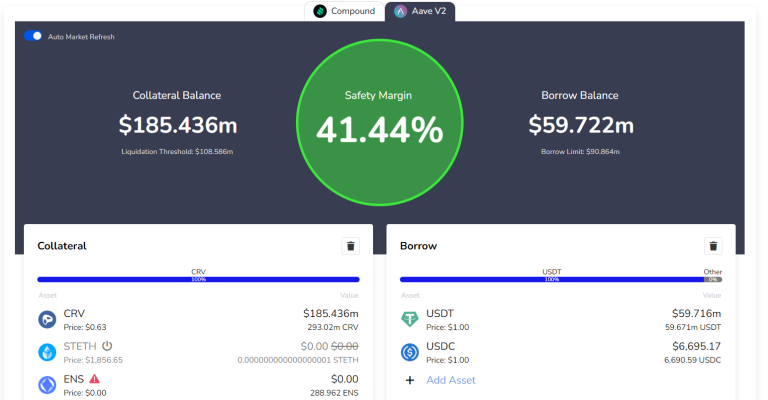Select the Aave V2 tab
Viewport: 768px width, 400px height.
click(x=420, y=11)
